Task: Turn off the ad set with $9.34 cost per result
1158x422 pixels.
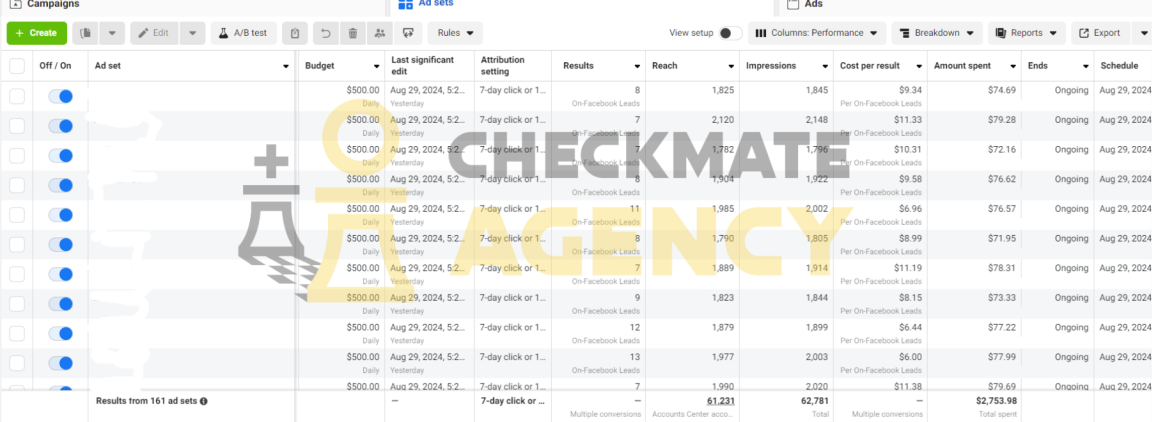Action: (61, 96)
